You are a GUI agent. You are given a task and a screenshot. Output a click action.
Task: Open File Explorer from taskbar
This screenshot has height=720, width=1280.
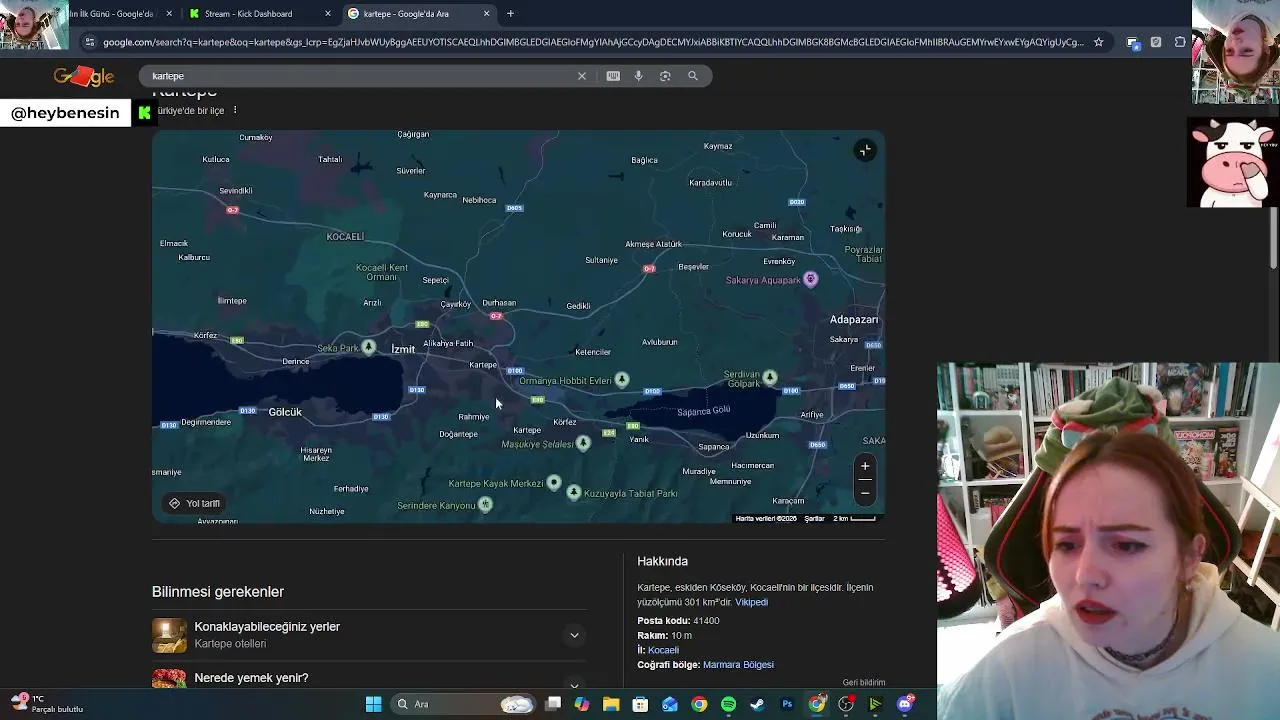point(611,704)
